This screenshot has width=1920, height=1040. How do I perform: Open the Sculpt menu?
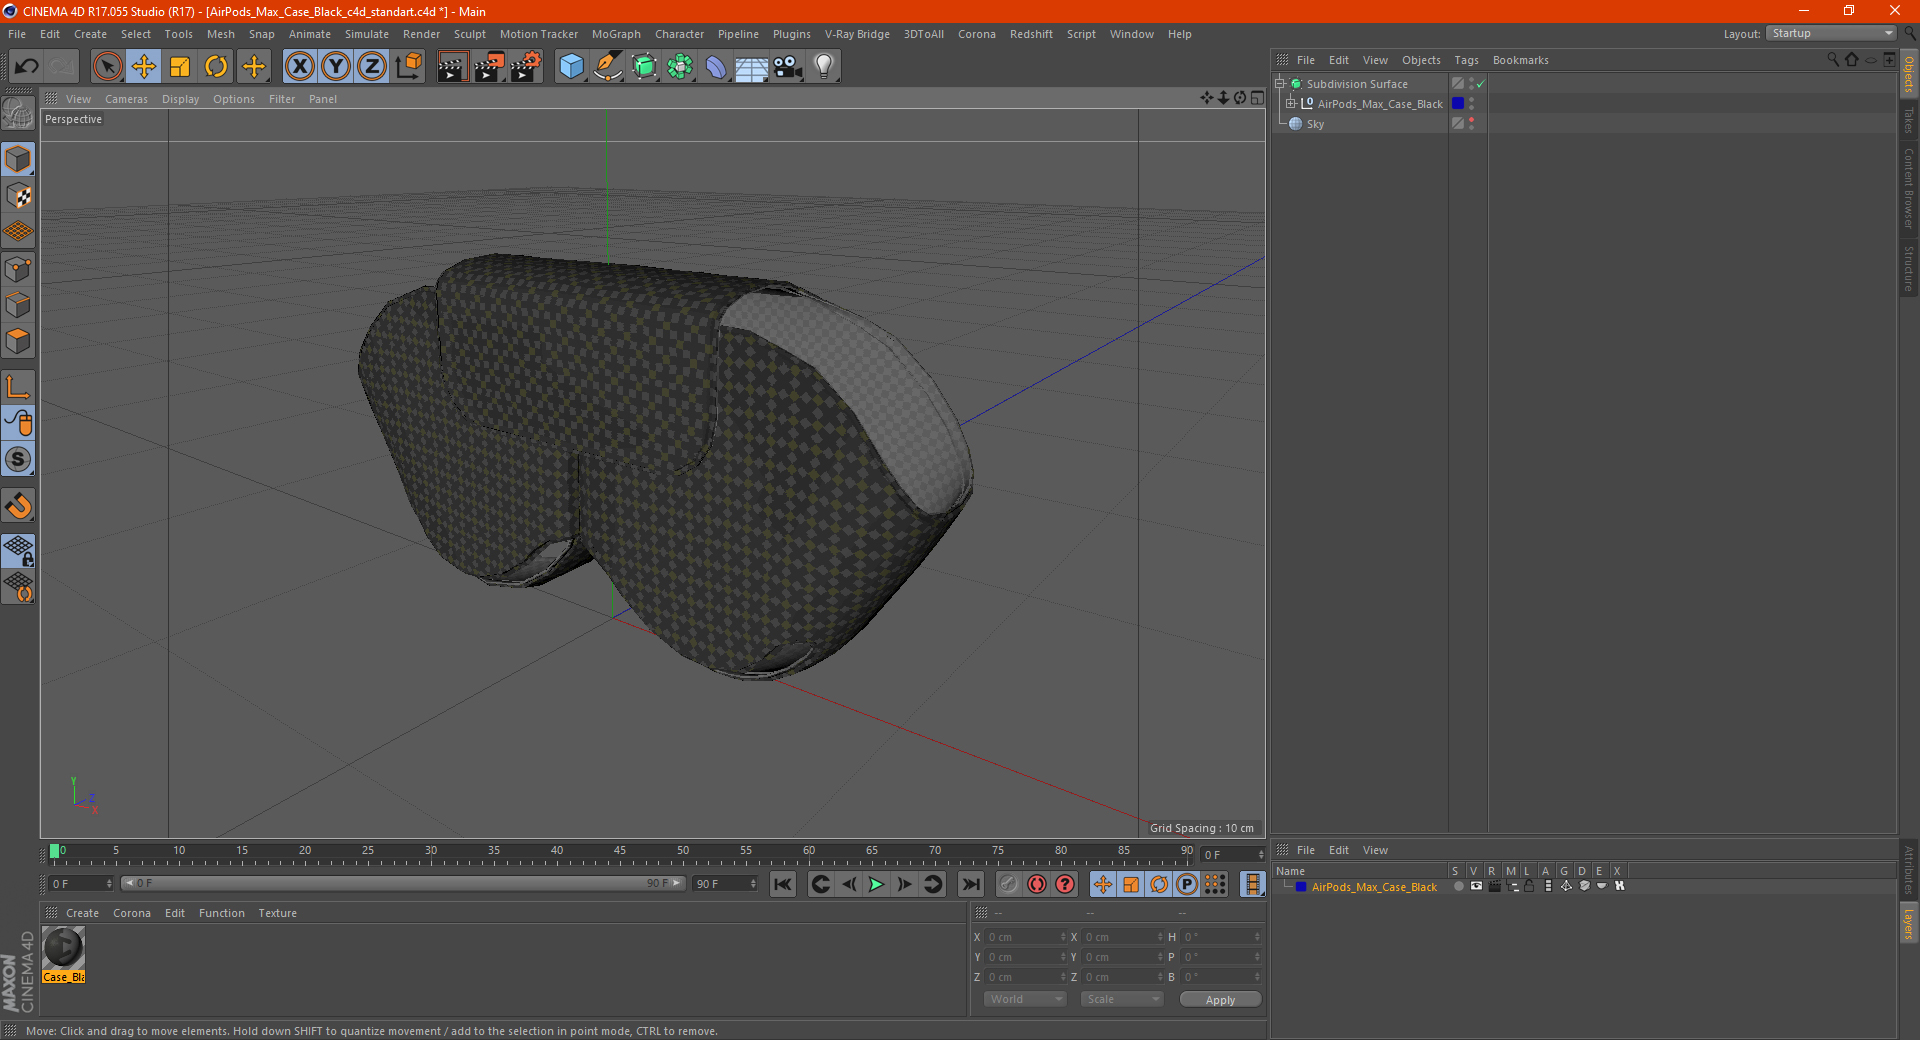470,34
